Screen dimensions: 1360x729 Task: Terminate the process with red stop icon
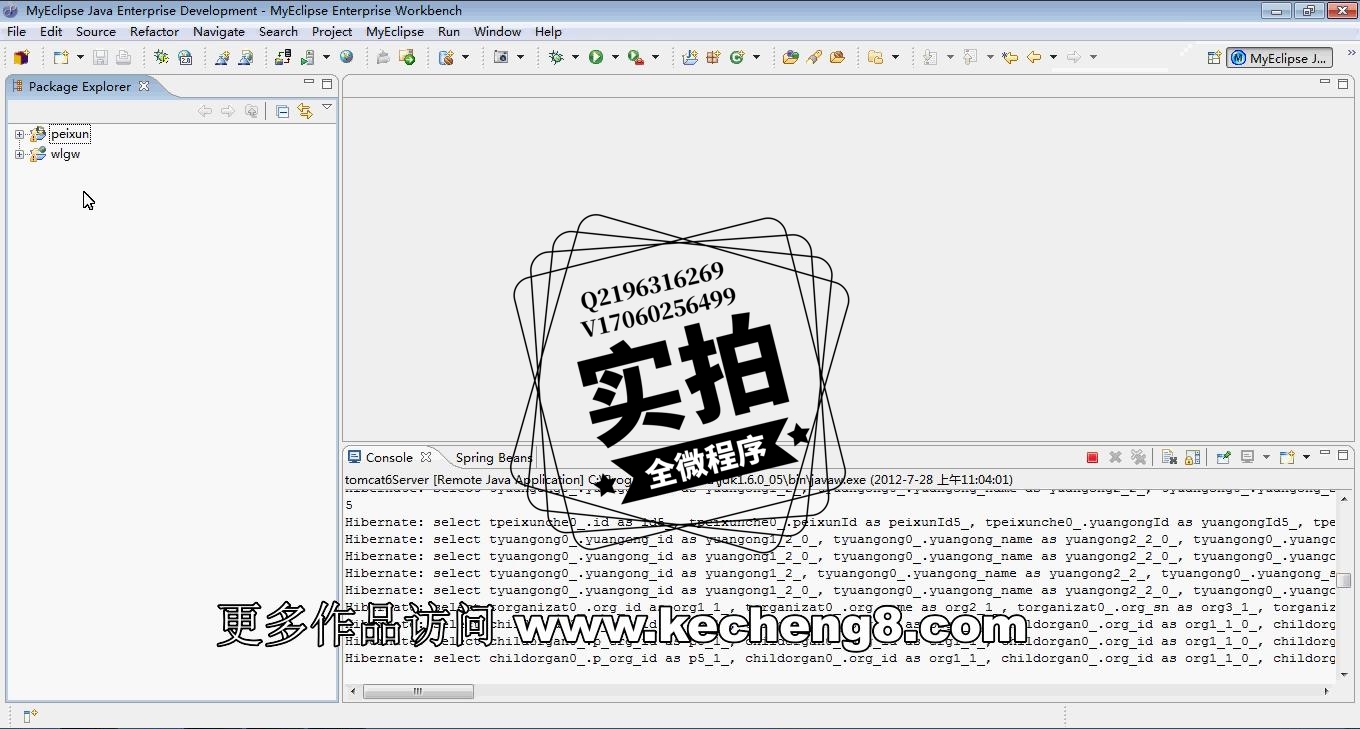[x=1092, y=457]
